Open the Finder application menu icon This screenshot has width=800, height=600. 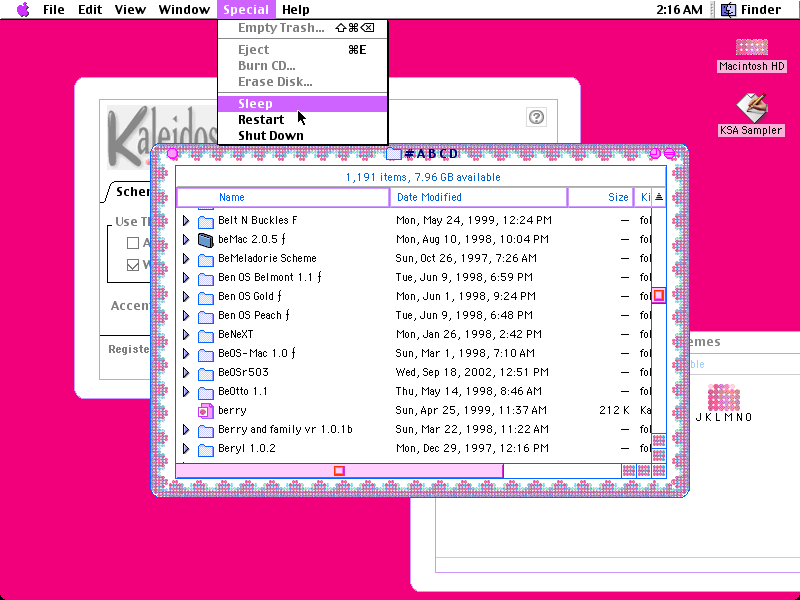(729, 10)
